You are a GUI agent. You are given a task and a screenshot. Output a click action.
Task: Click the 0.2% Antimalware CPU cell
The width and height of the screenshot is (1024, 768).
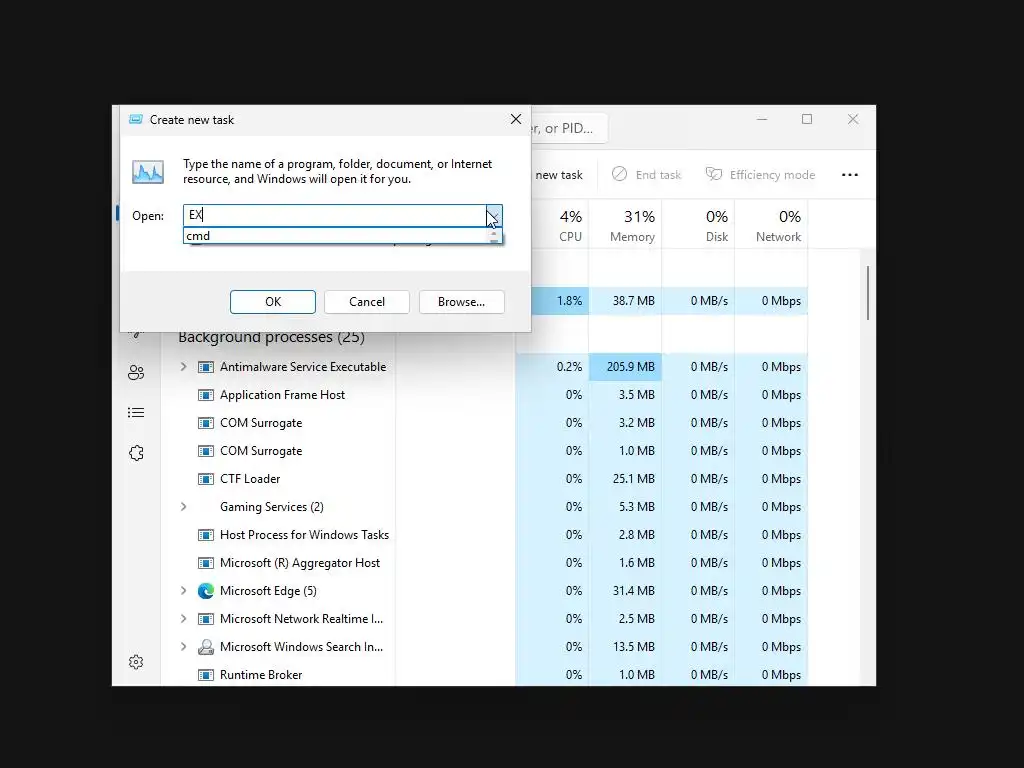coord(552,367)
